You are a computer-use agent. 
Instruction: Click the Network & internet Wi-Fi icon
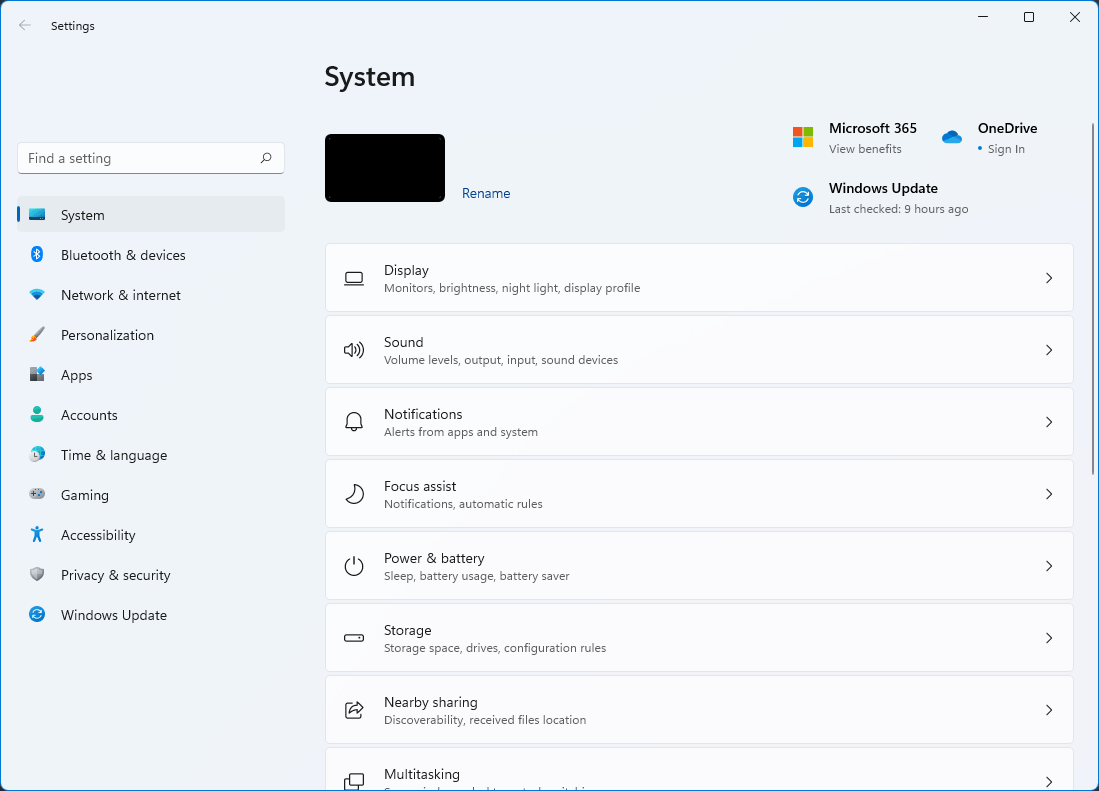click(37, 295)
